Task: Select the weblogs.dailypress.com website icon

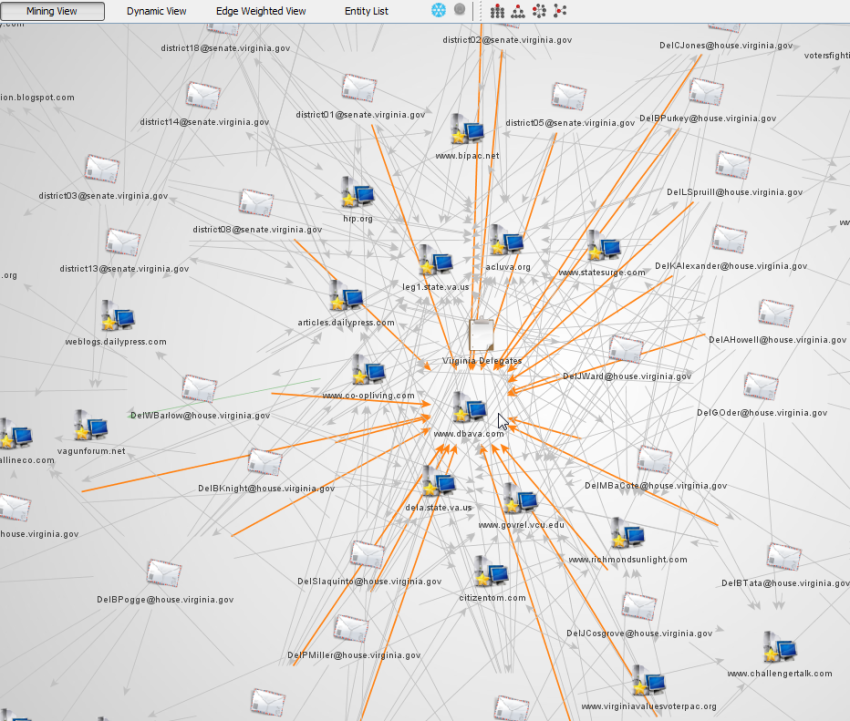Action: click(x=118, y=316)
